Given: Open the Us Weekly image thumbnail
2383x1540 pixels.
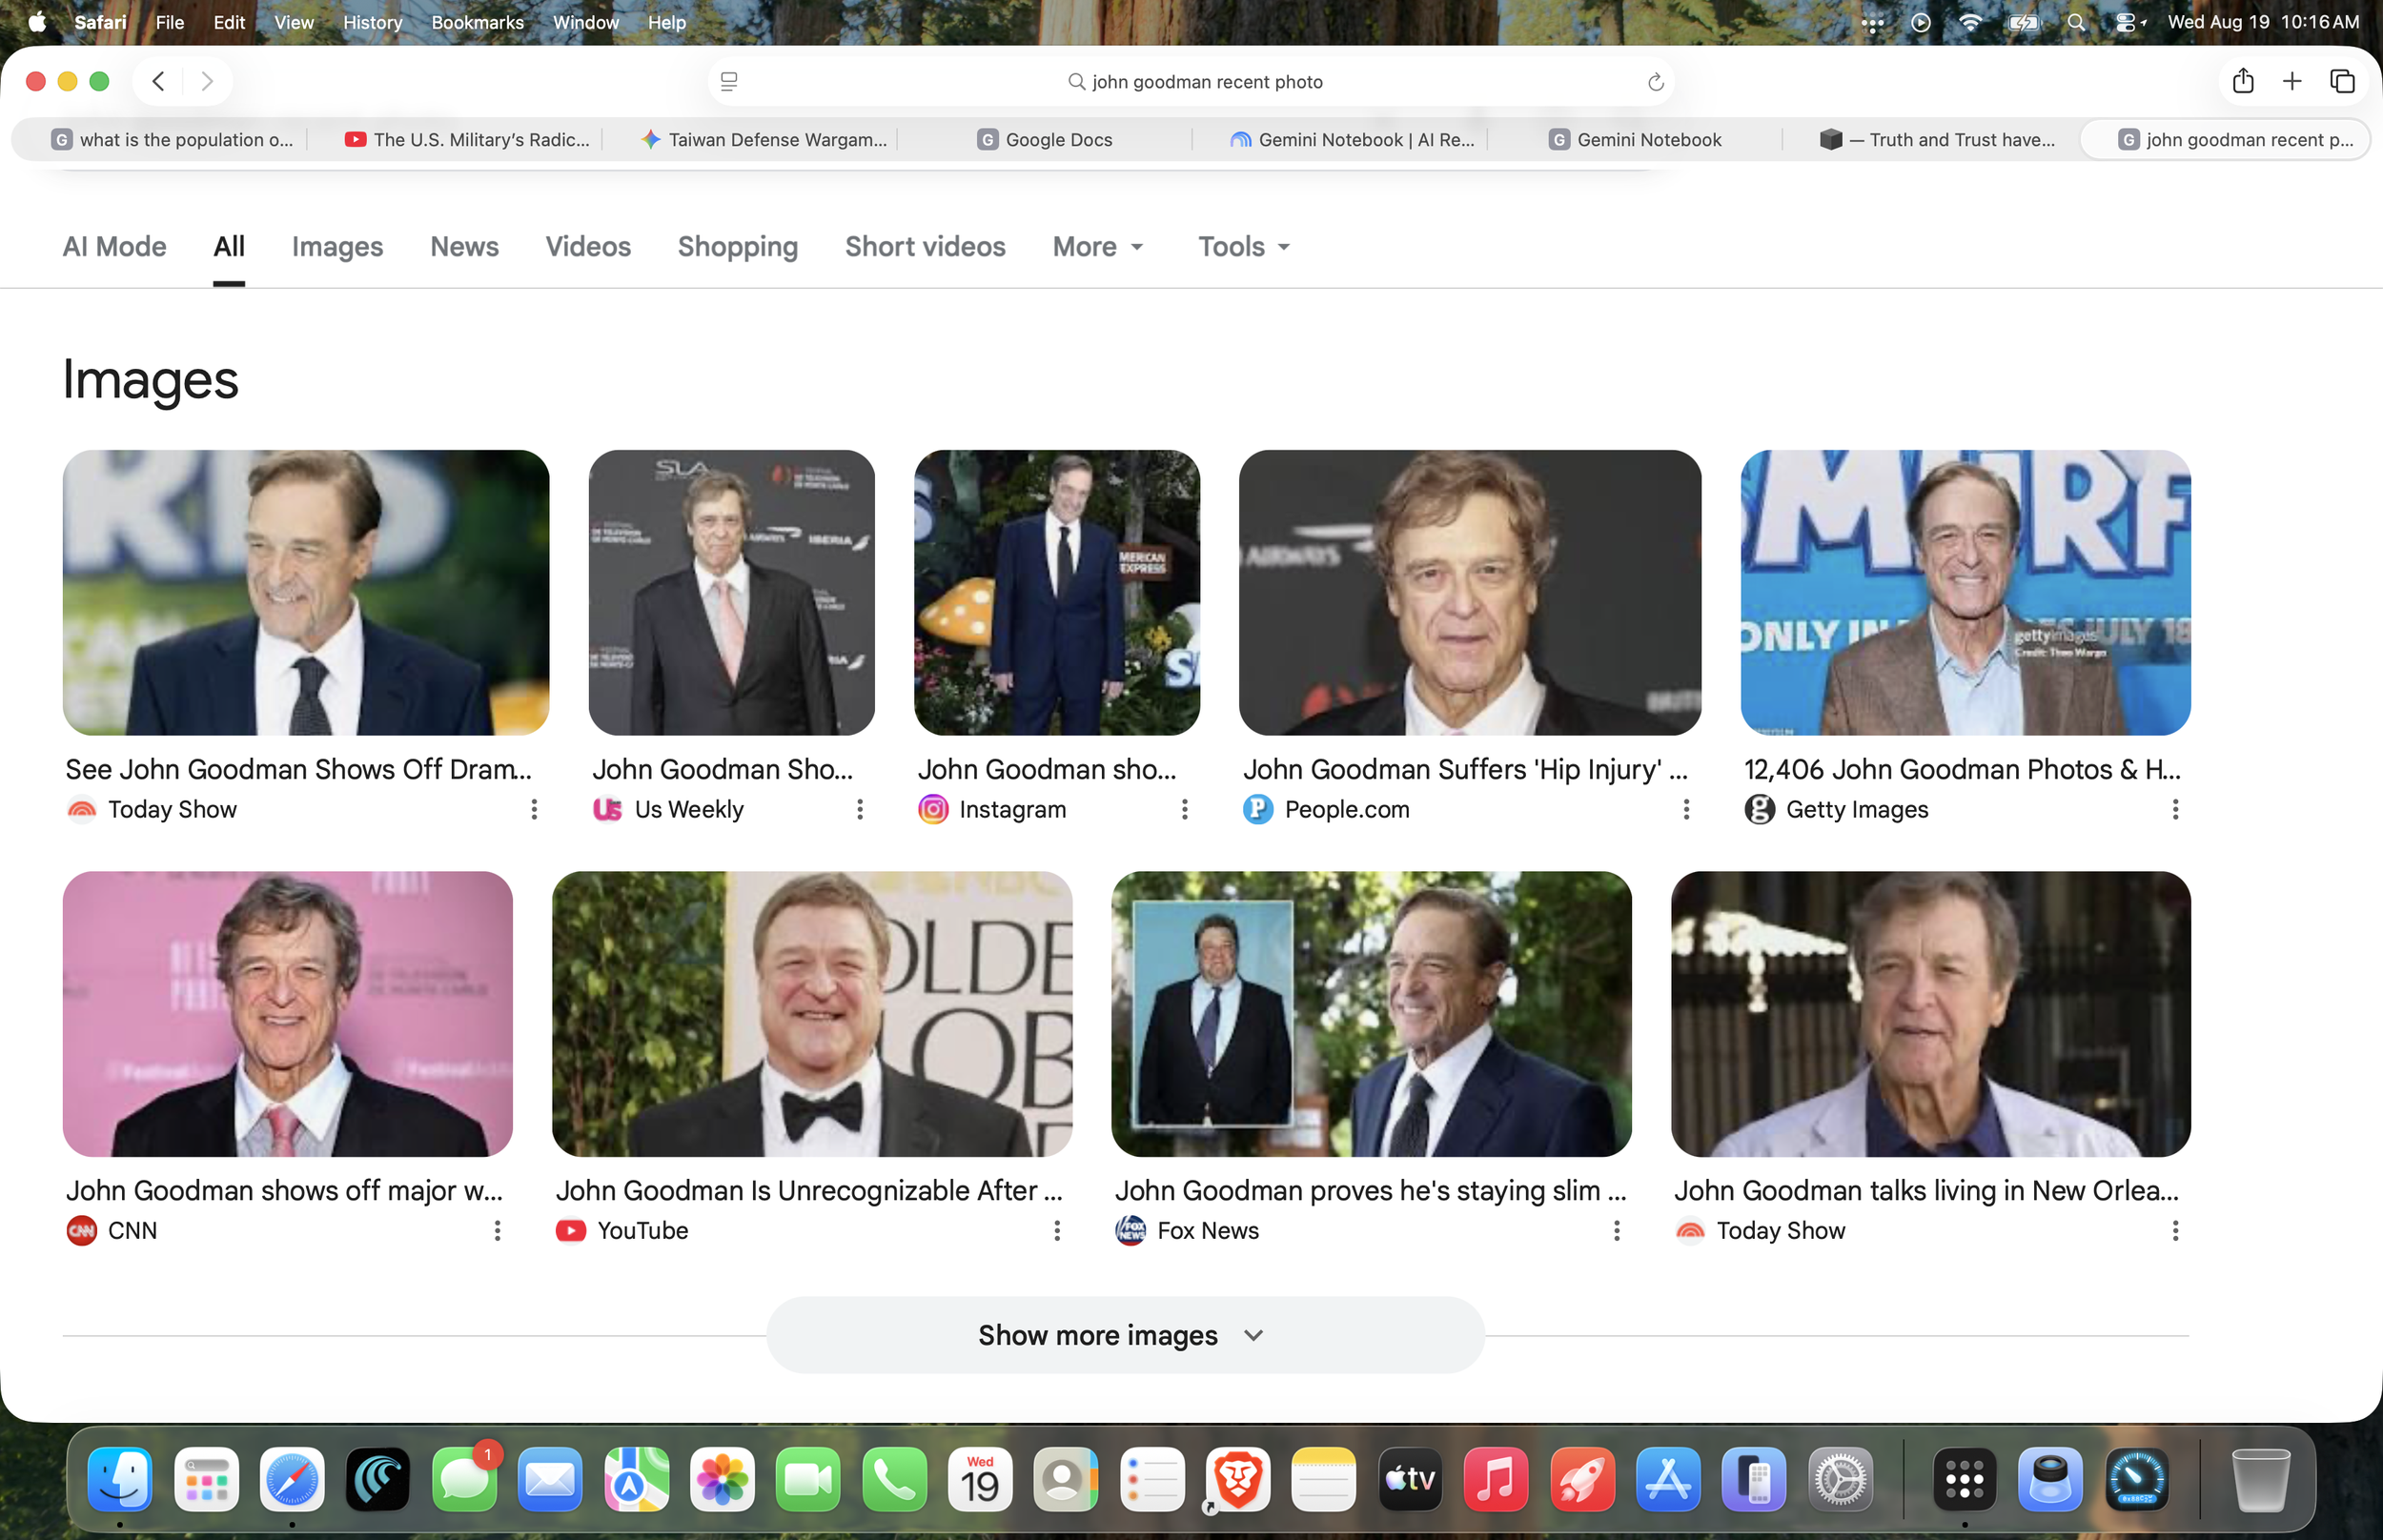Looking at the screenshot, I should [x=731, y=593].
